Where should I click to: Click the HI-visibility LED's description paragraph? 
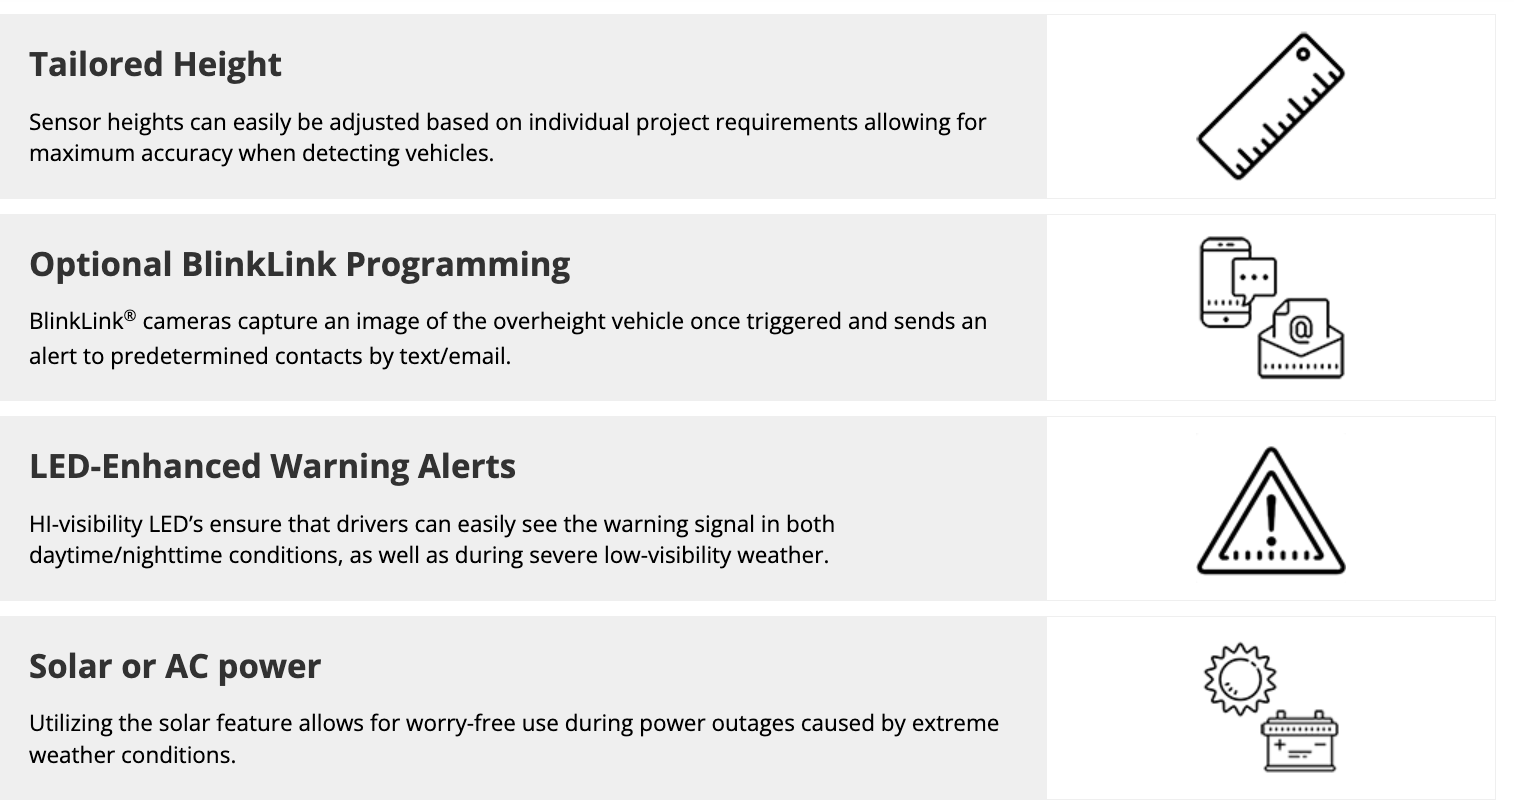[431, 539]
